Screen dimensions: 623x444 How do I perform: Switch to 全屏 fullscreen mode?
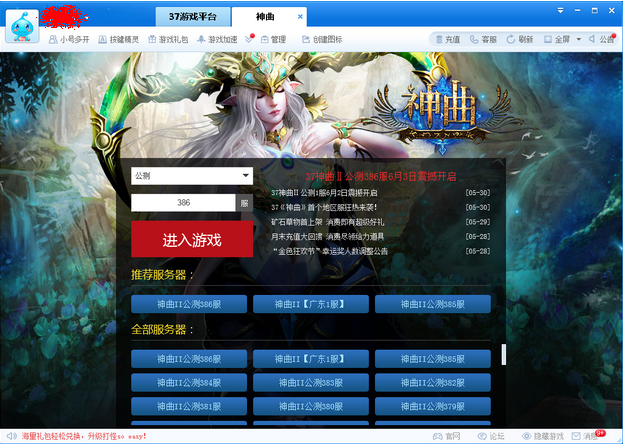(557, 39)
